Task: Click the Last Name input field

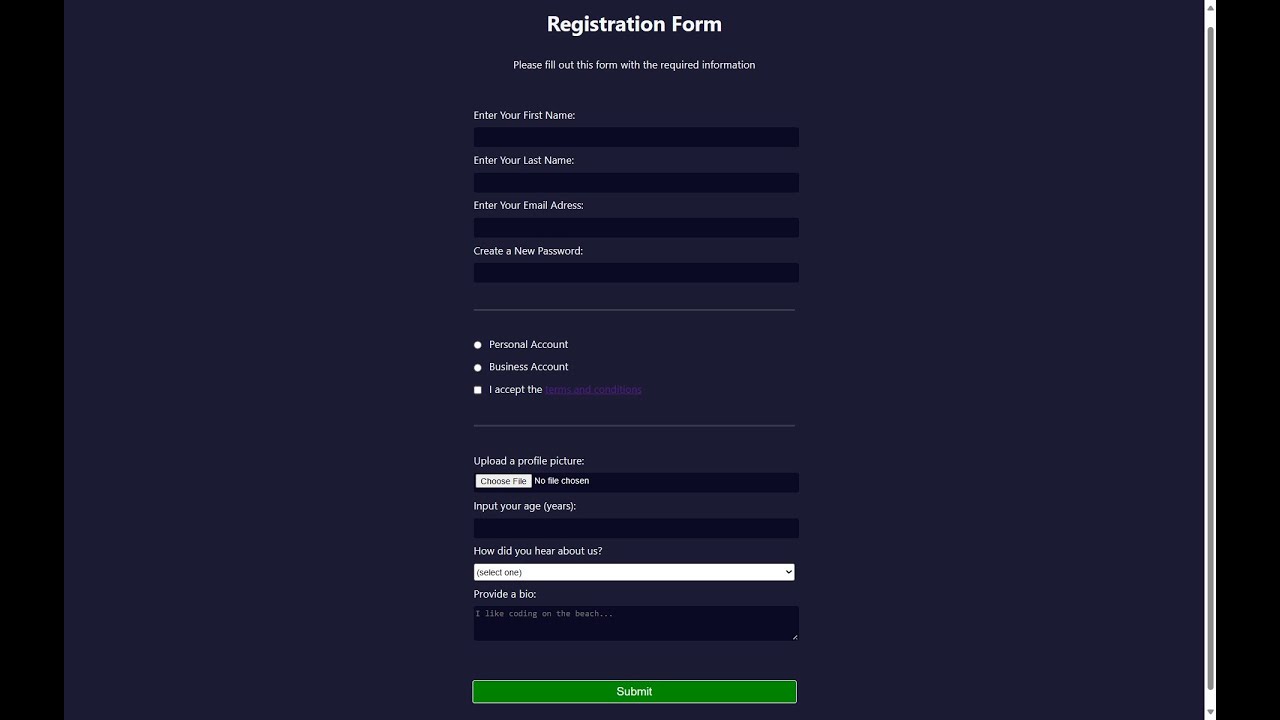Action: click(635, 183)
